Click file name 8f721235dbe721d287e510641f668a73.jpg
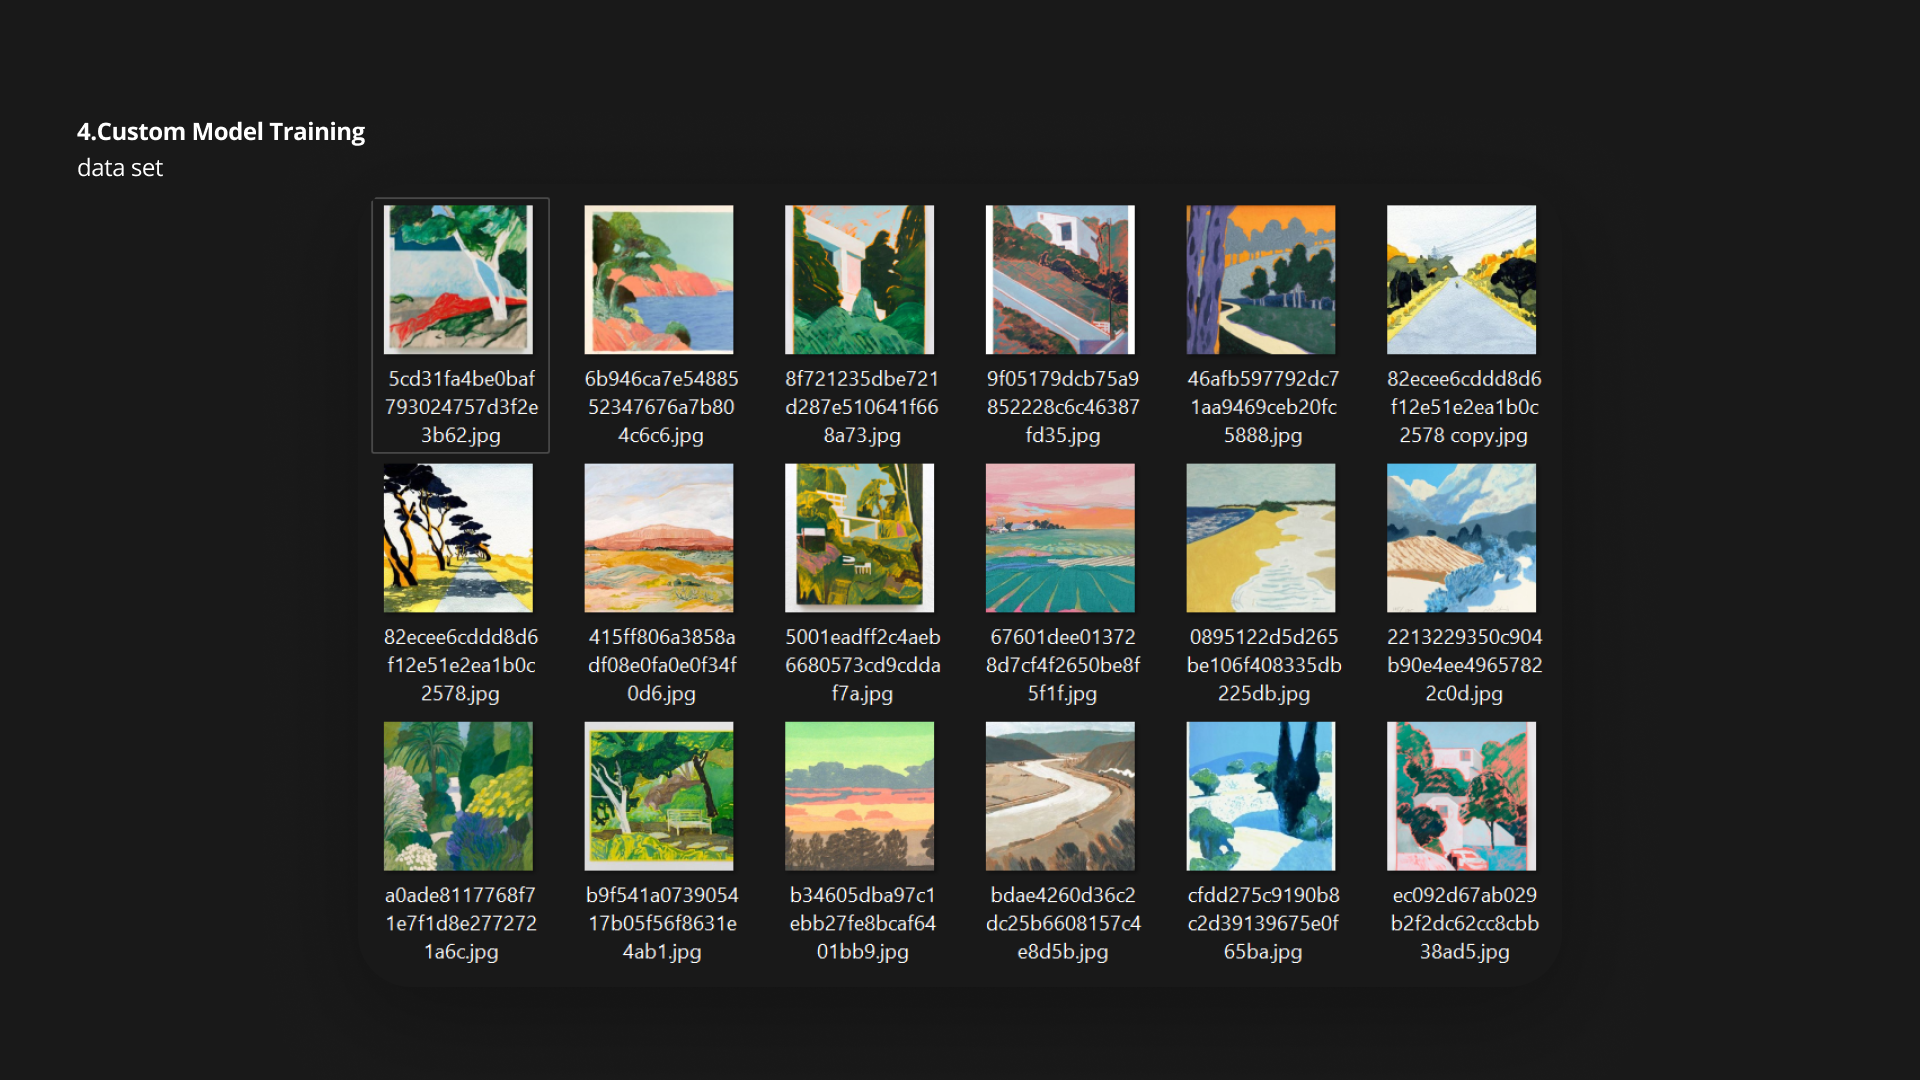 pyautogui.click(x=862, y=407)
